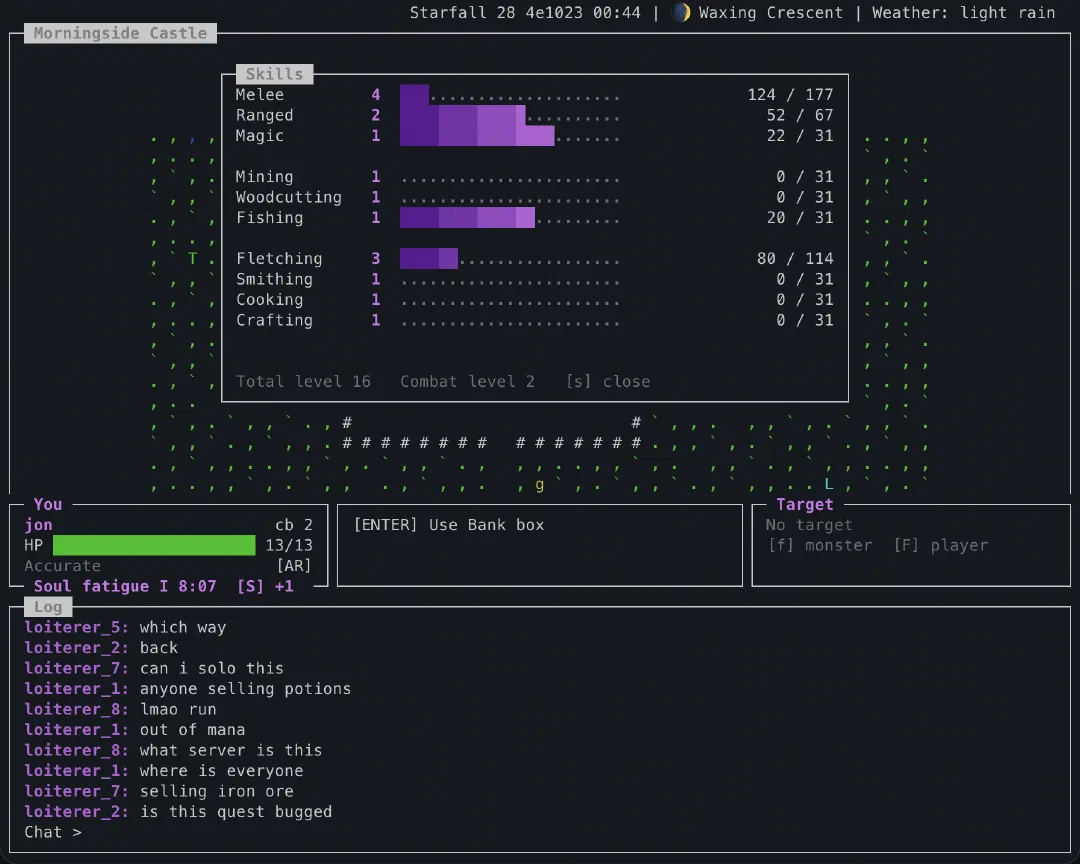Screen dimensions: 1080x864
Task: Click the Skills panel title tab
Action: click(x=274, y=74)
